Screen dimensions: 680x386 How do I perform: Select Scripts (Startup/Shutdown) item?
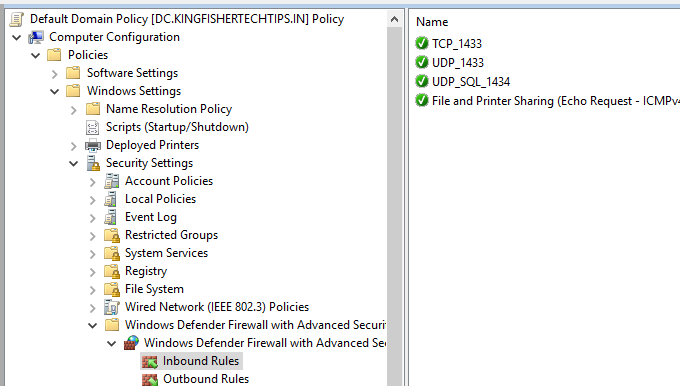(x=177, y=127)
